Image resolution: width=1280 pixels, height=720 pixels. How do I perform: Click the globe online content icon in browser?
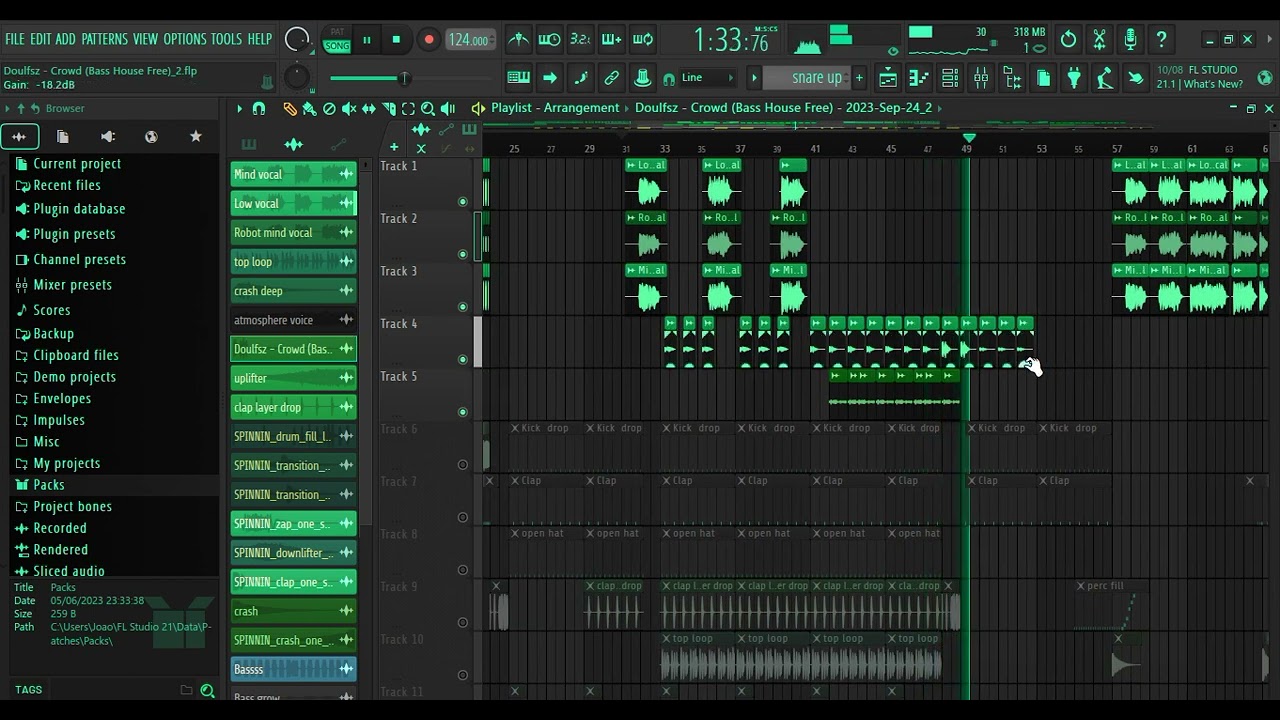pos(151,137)
